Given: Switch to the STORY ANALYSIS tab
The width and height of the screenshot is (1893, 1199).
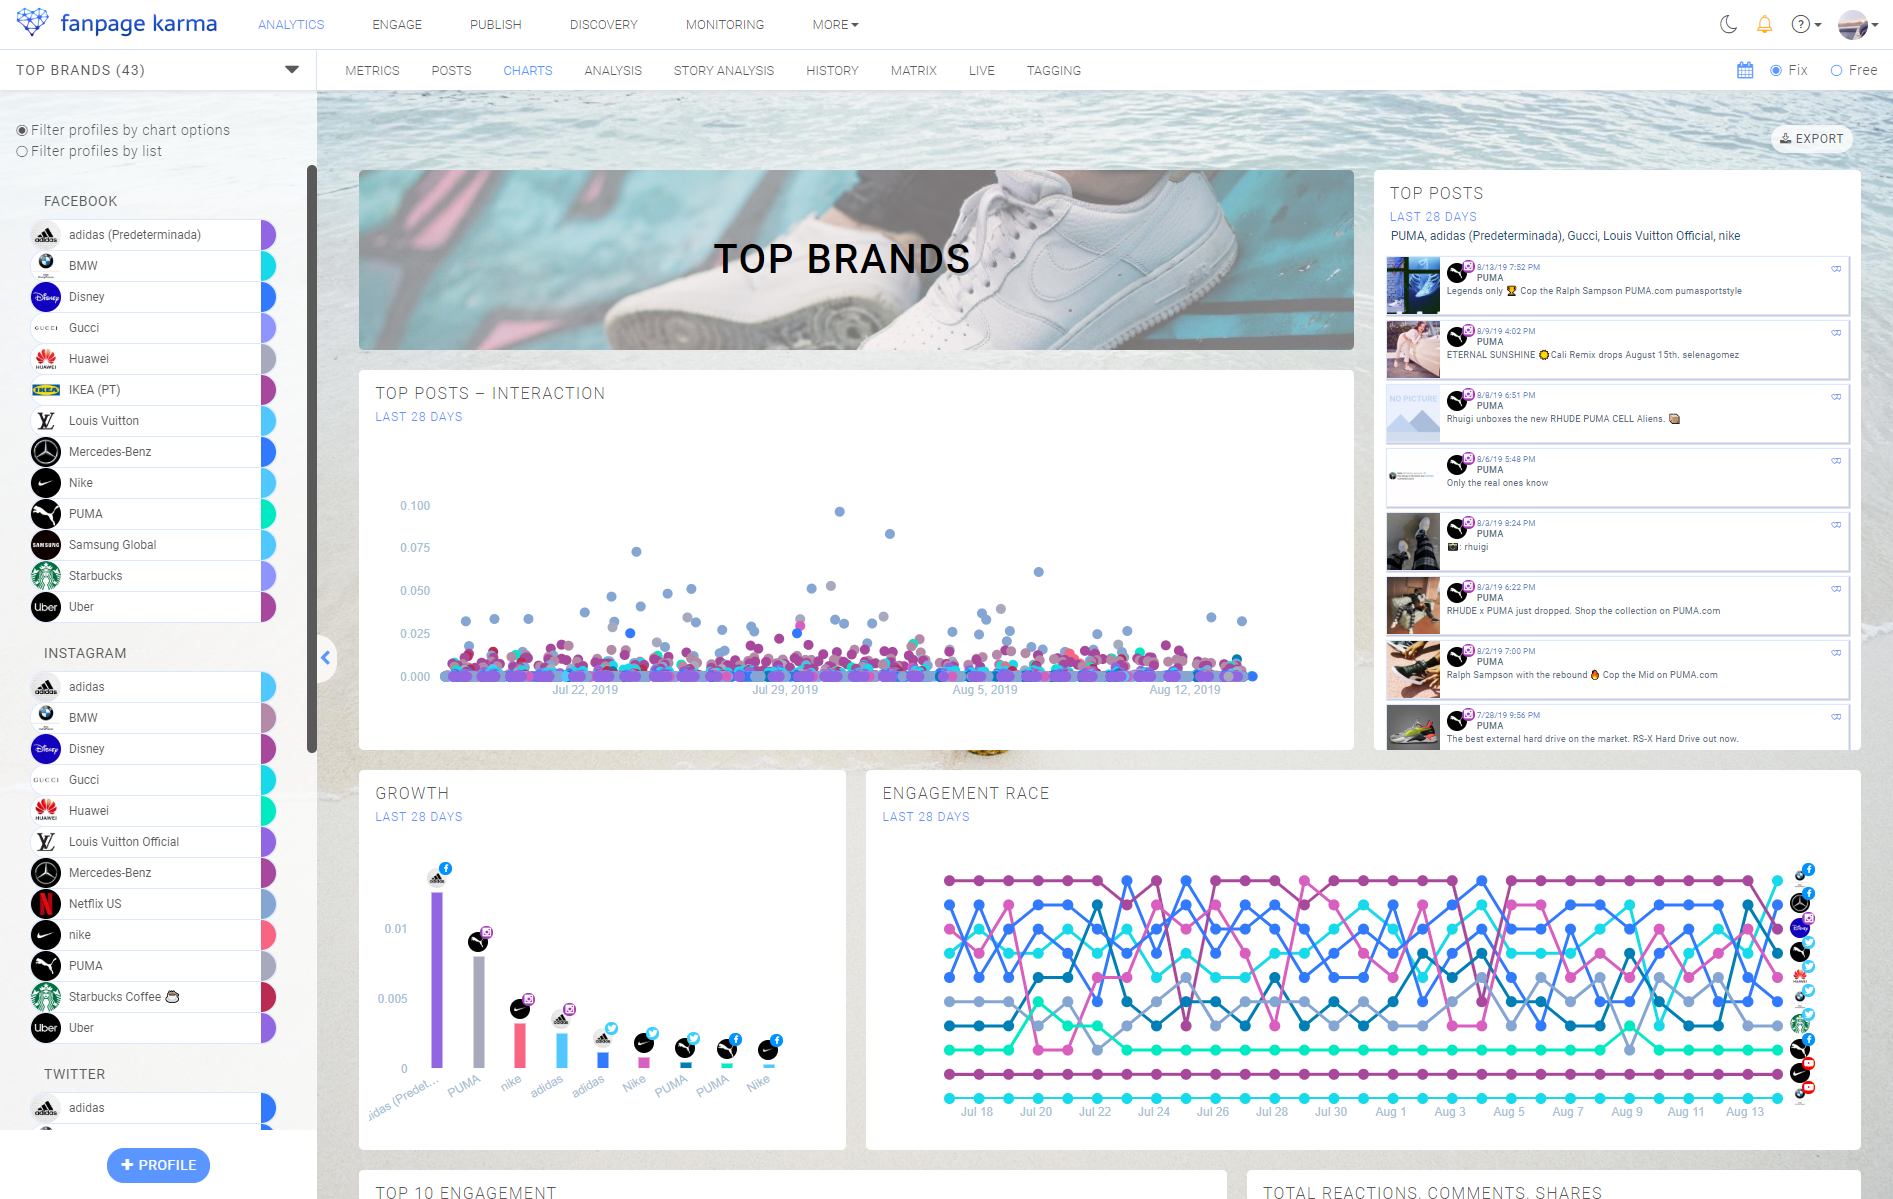Looking at the screenshot, I should [723, 70].
